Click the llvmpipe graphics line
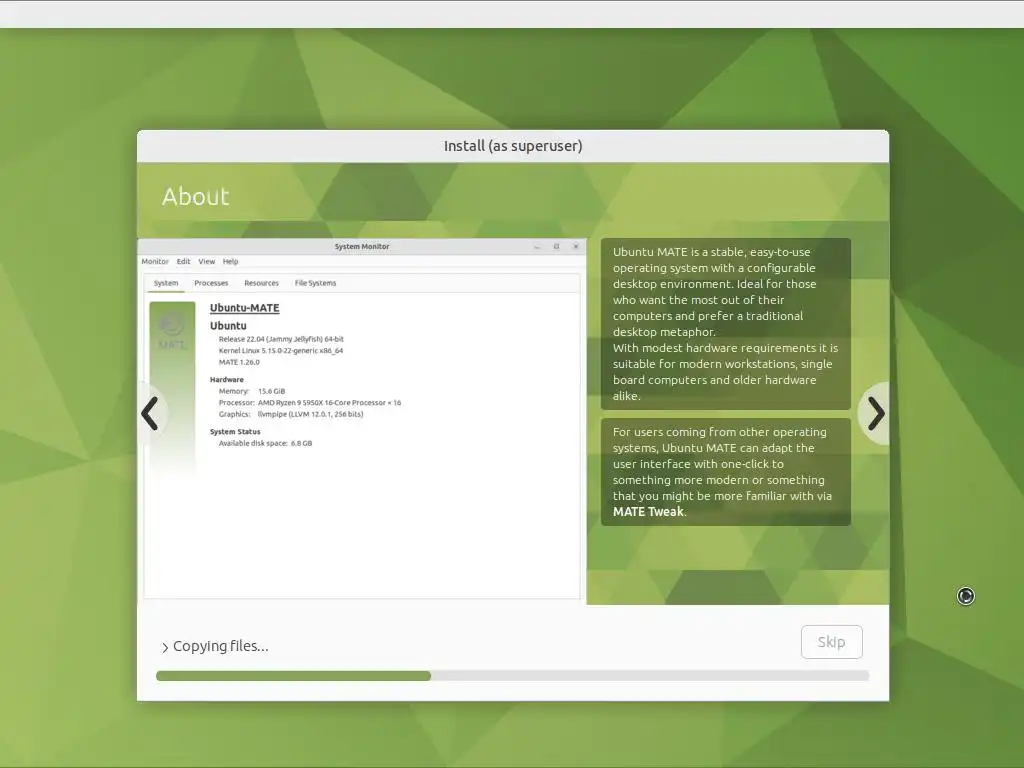The height and width of the screenshot is (768, 1024). pyautogui.click(x=291, y=414)
